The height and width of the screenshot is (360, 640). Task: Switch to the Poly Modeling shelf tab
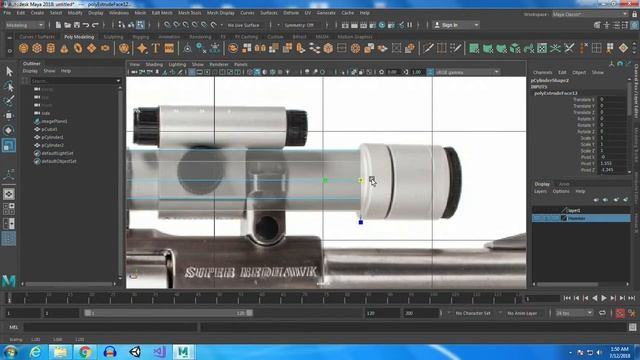79,37
